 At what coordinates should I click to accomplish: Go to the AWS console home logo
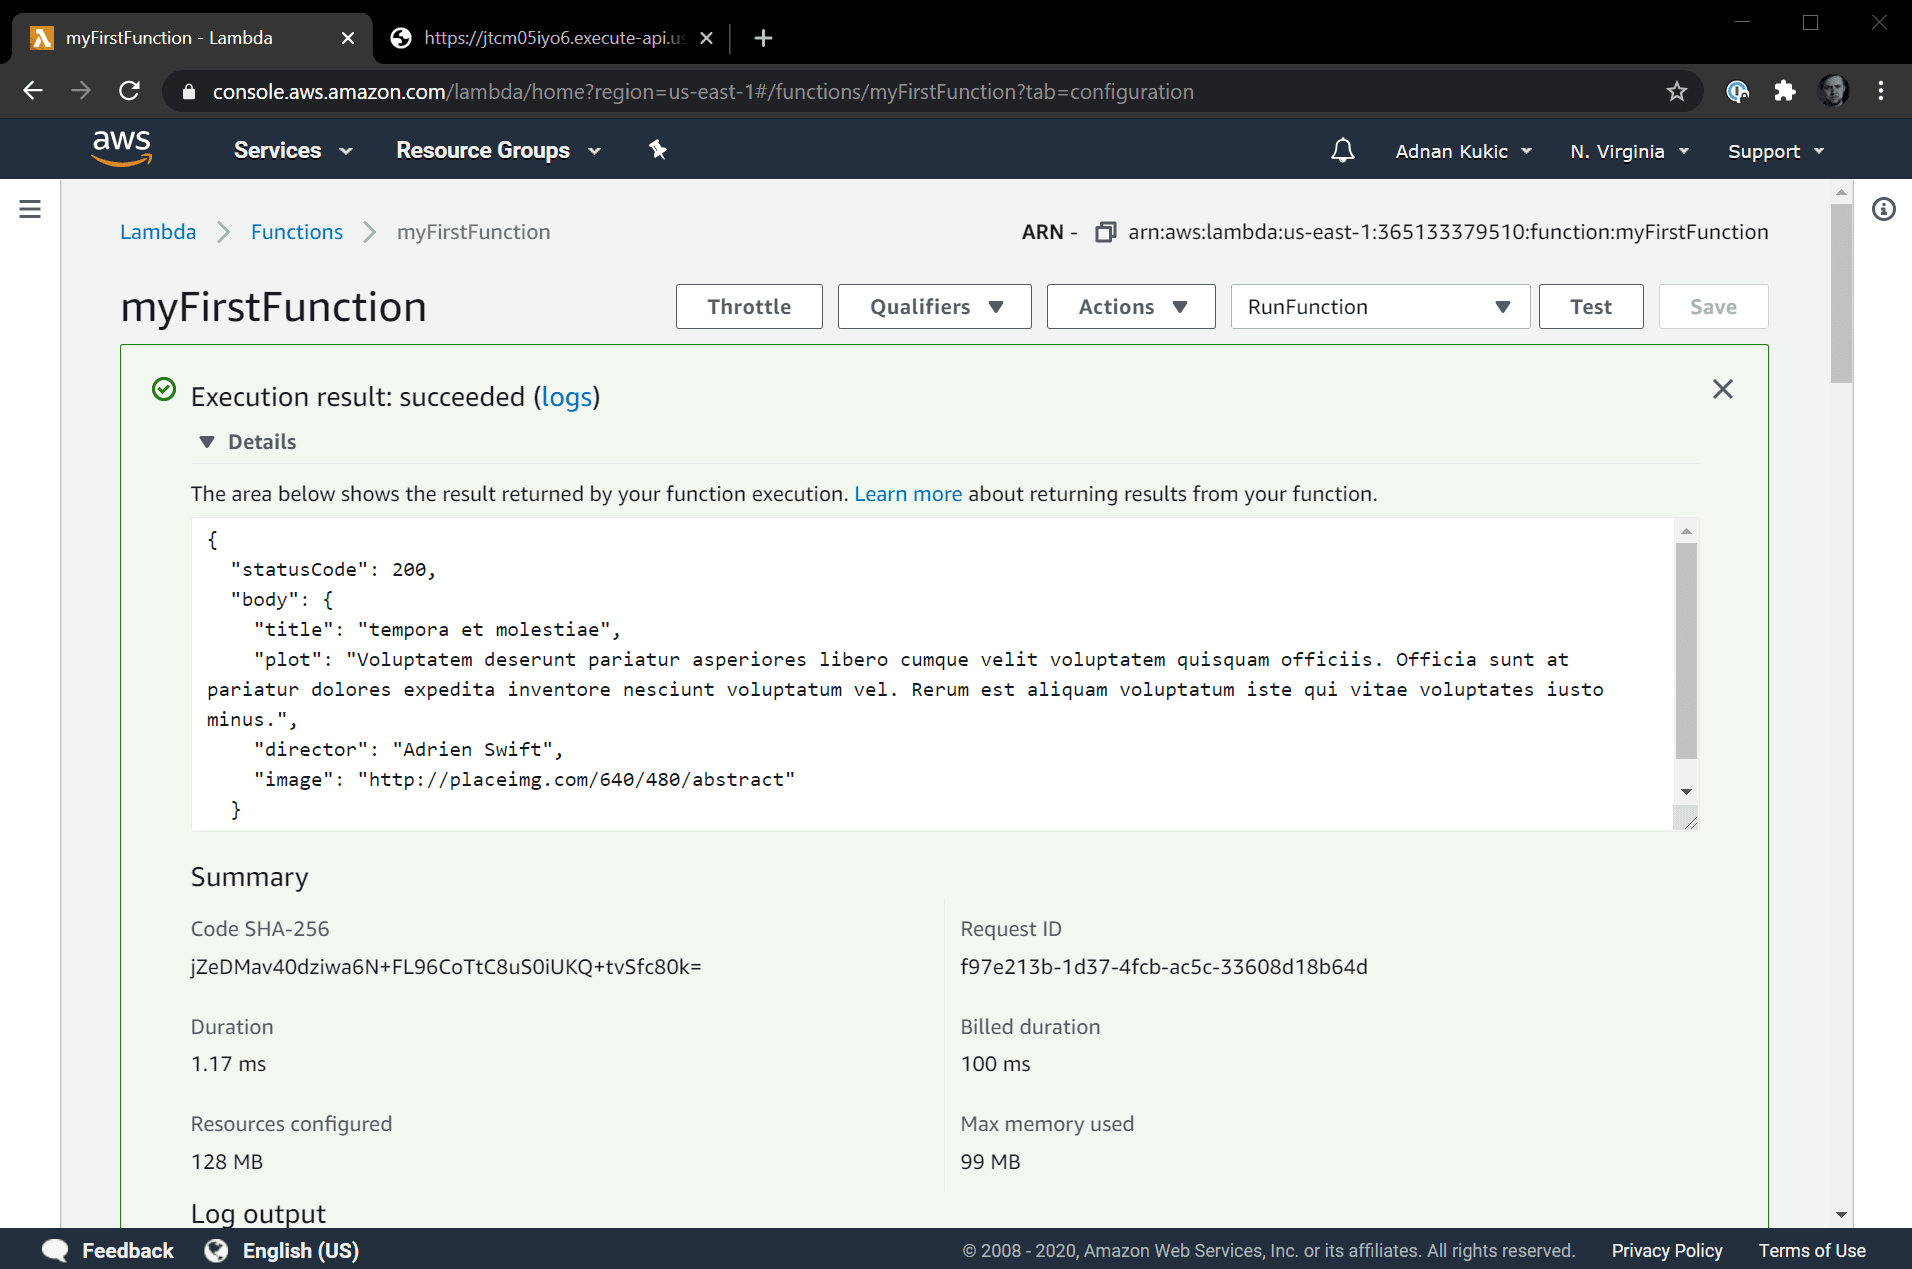click(121, 148)
